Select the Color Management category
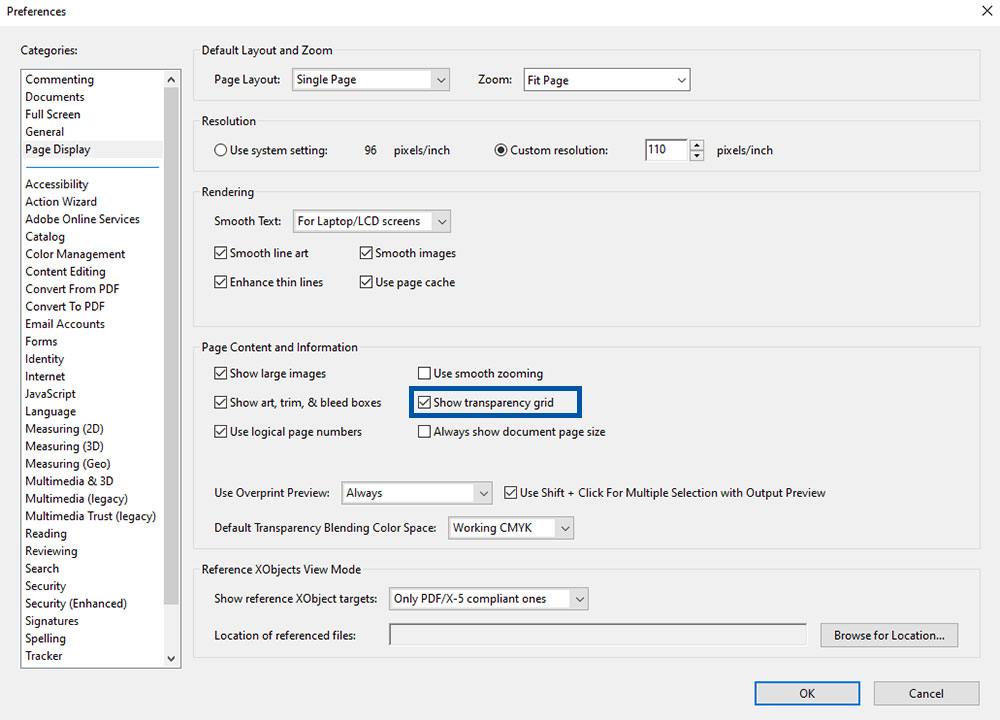 [75, 253]
